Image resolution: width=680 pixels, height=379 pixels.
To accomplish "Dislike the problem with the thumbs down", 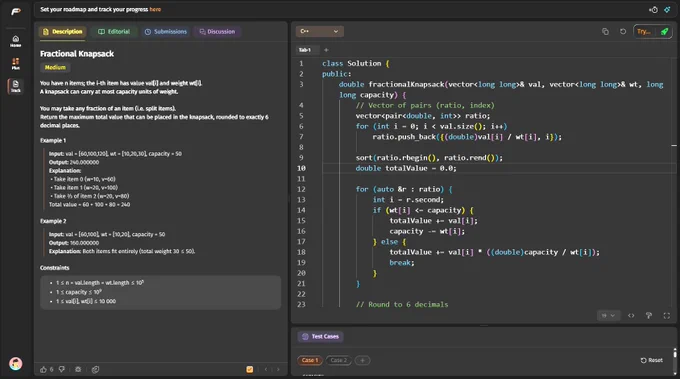I will [62, 369].
